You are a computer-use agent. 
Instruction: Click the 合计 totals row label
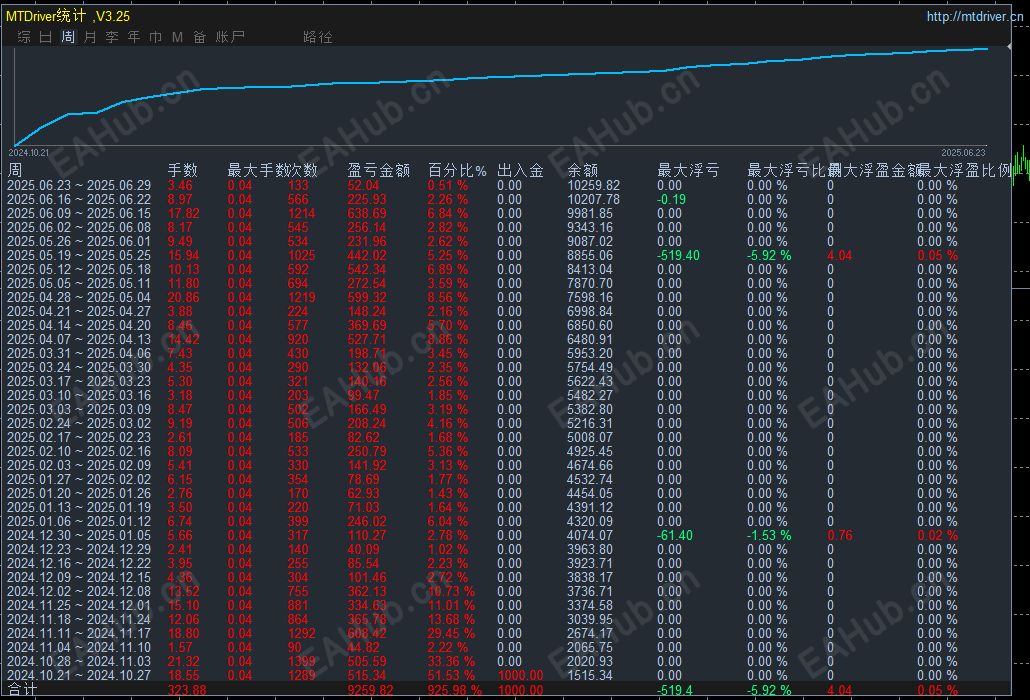pyautogui.click(x=22, y=689)
